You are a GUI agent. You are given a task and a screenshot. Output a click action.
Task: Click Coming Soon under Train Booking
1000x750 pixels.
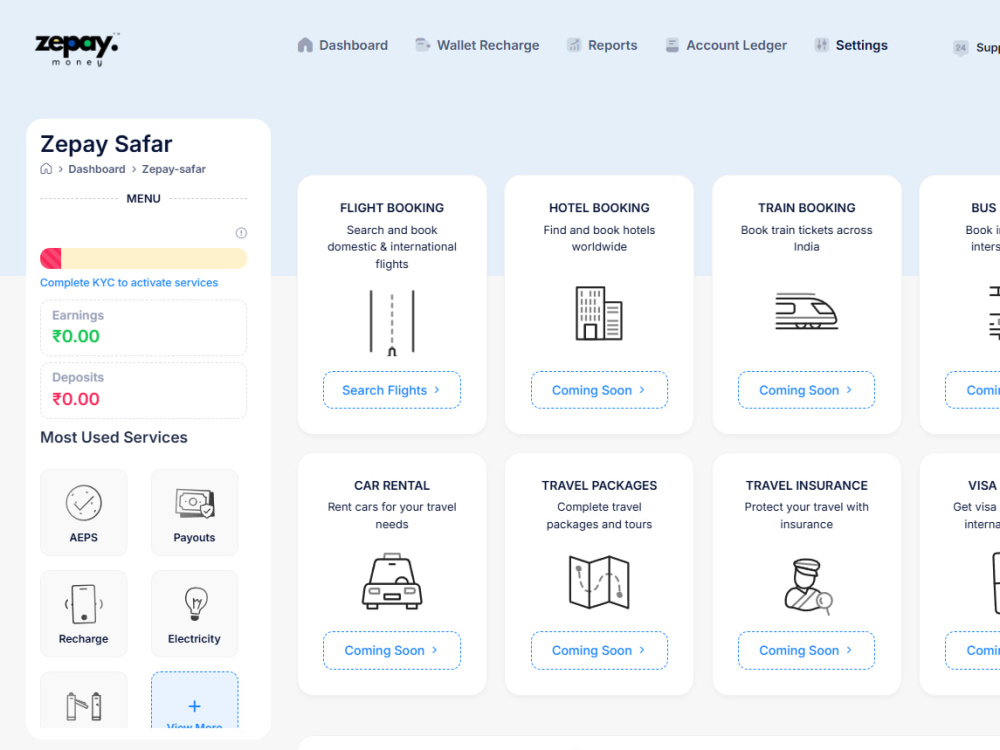(x=806, y=390)
